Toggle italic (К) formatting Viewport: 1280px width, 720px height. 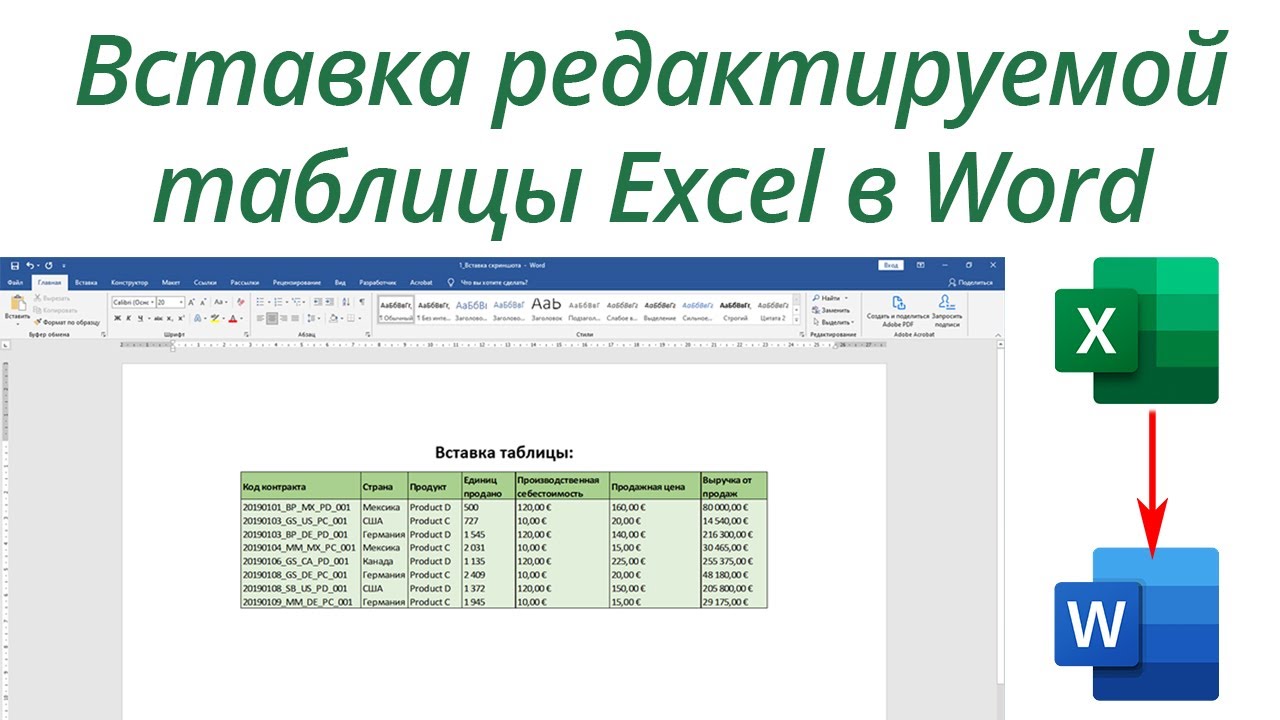[129, 319]
